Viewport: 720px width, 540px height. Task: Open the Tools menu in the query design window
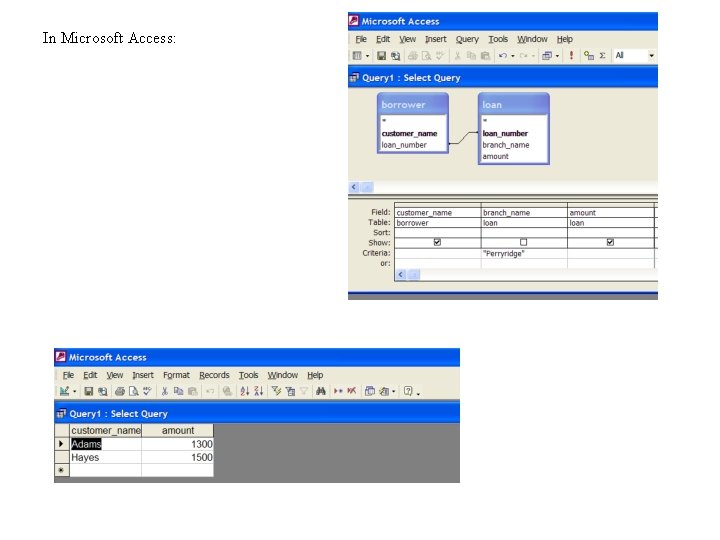click(x=498, y=39)
